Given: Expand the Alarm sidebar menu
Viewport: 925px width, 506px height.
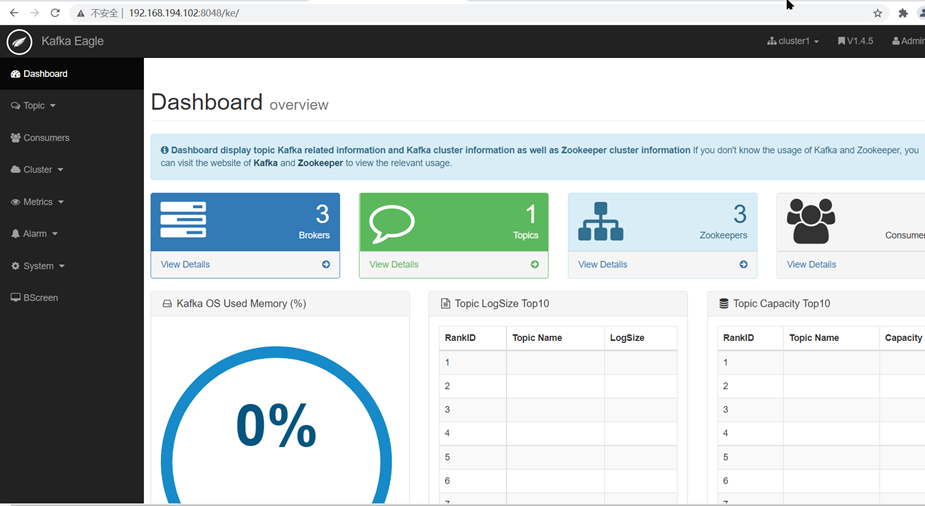Looking at the screenshot, I should (x=72, y=234).
